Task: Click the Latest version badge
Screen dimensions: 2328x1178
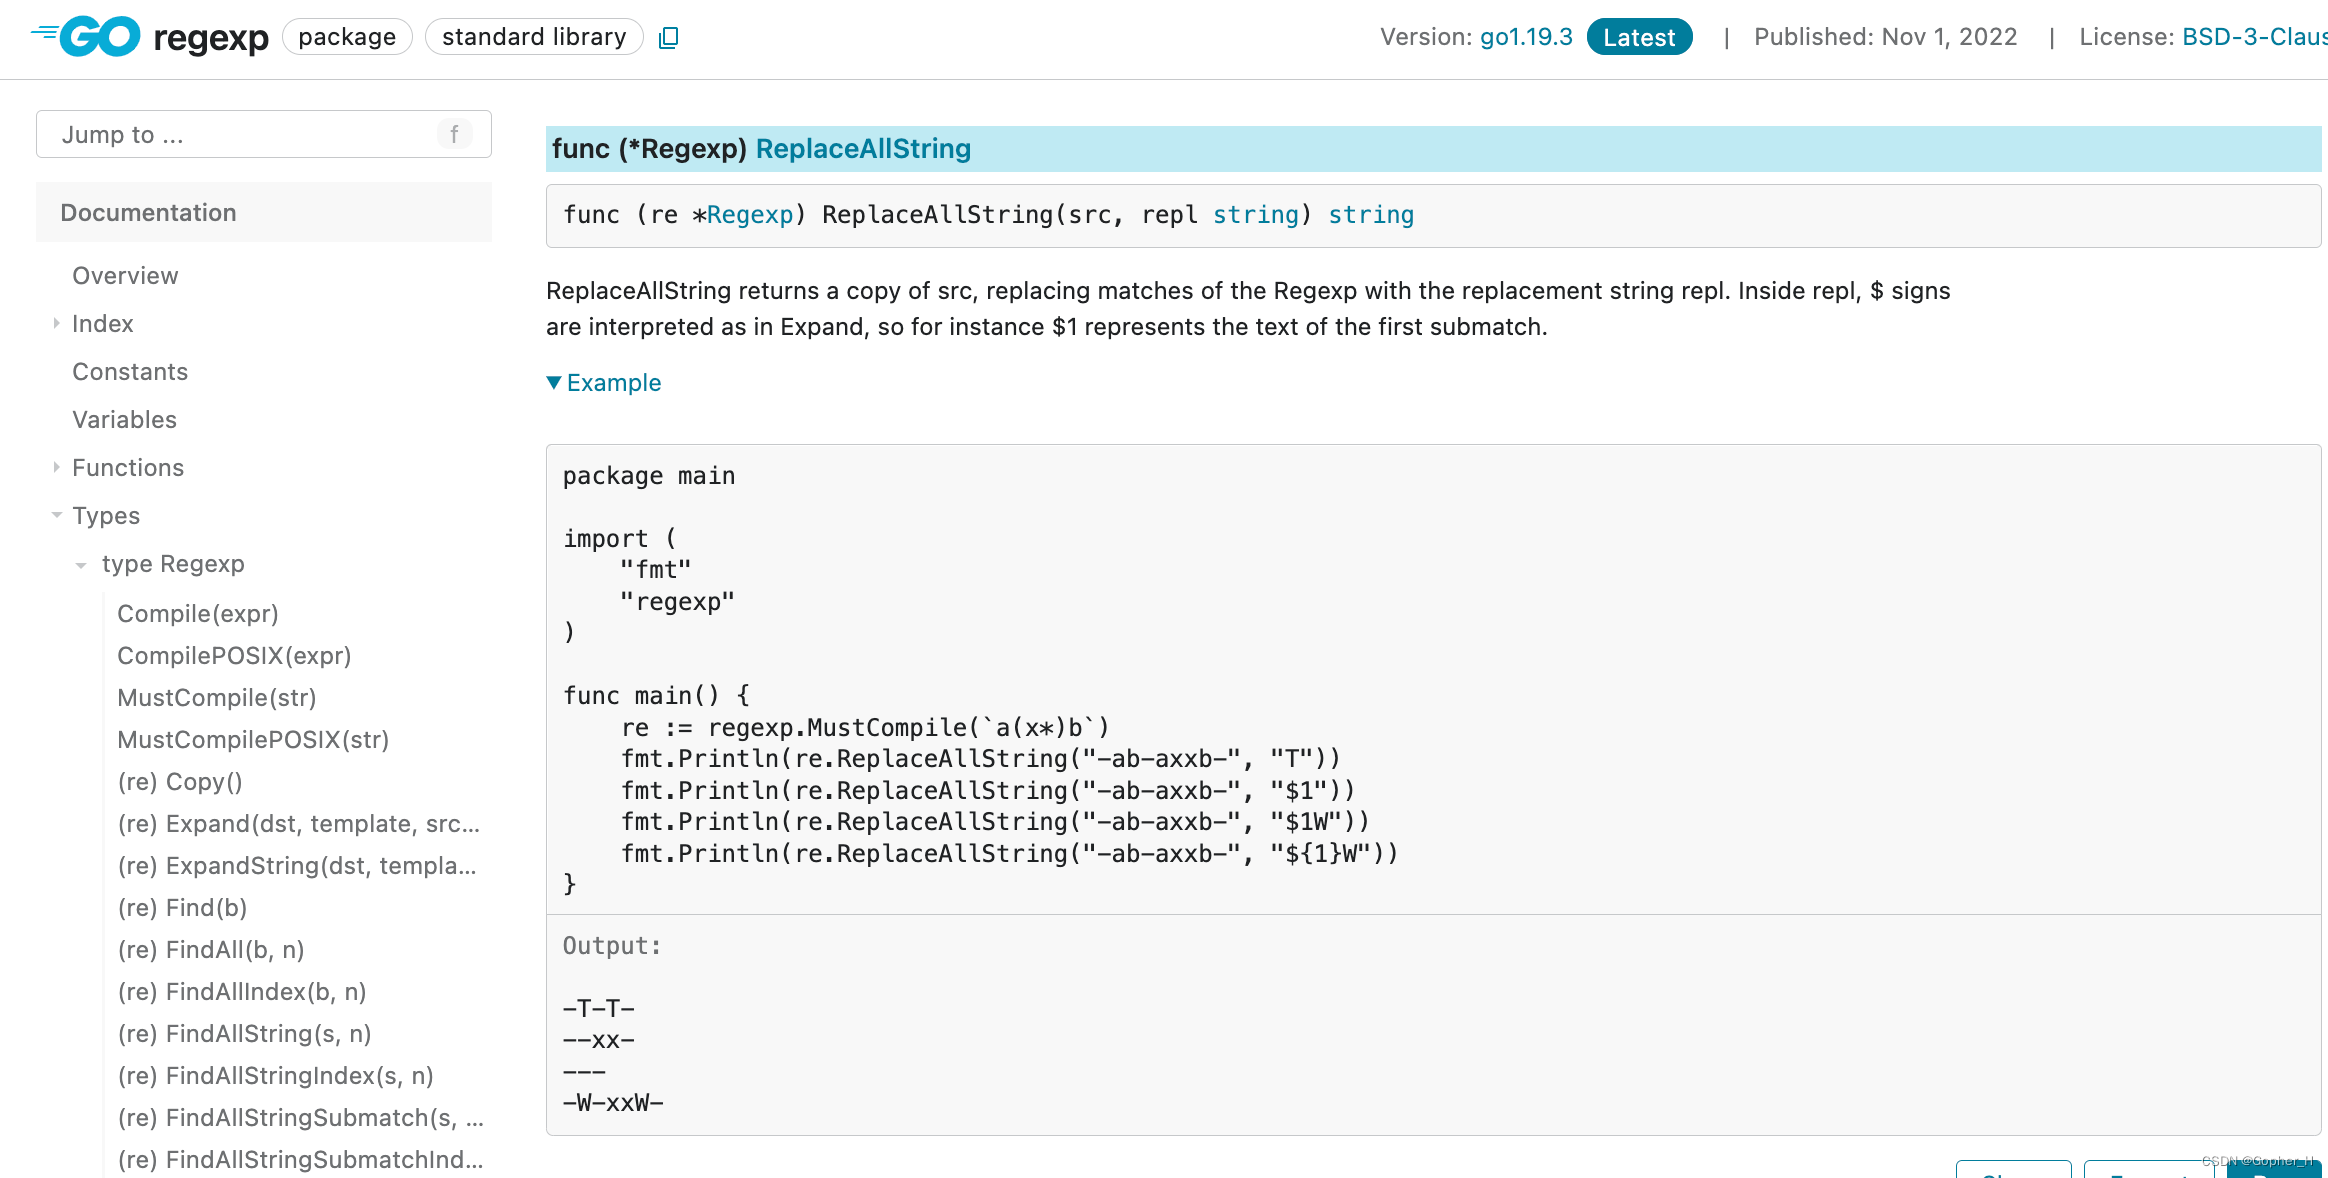Action: point(1639,37)
